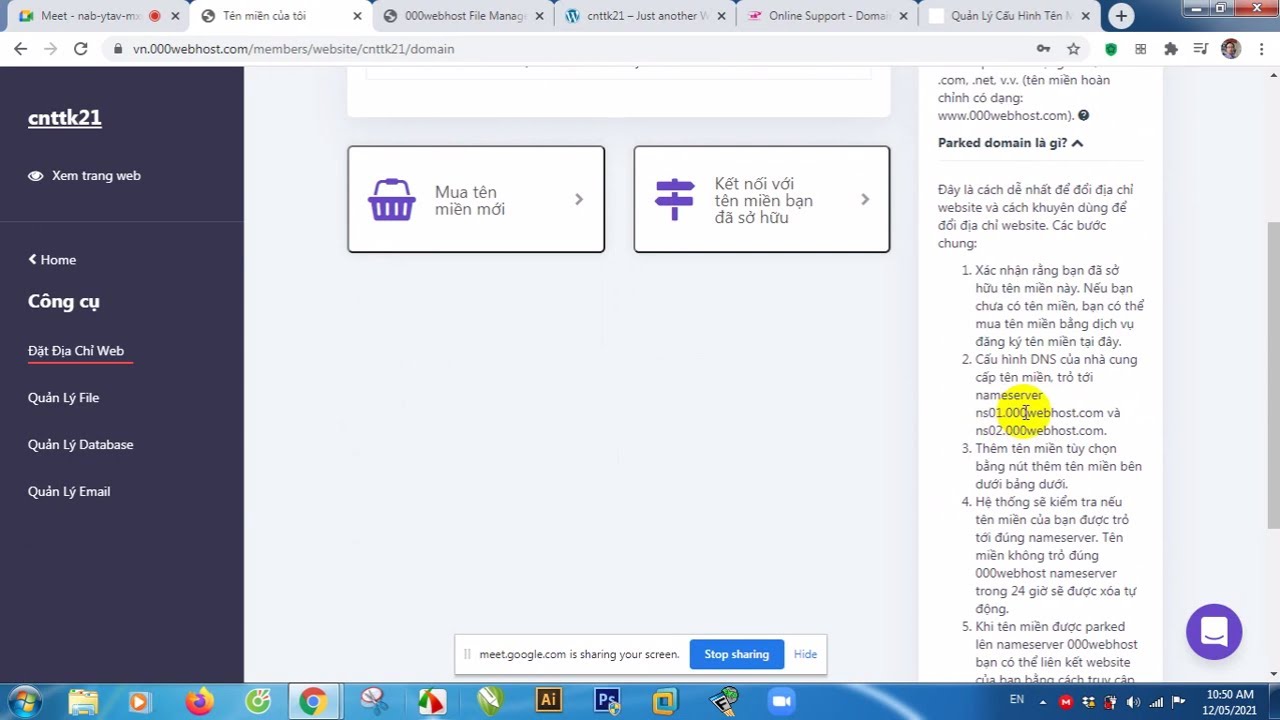This screenshot has height=720, width=1280.
Task: Open the Mua tên miền mới card
Action: 476,199
